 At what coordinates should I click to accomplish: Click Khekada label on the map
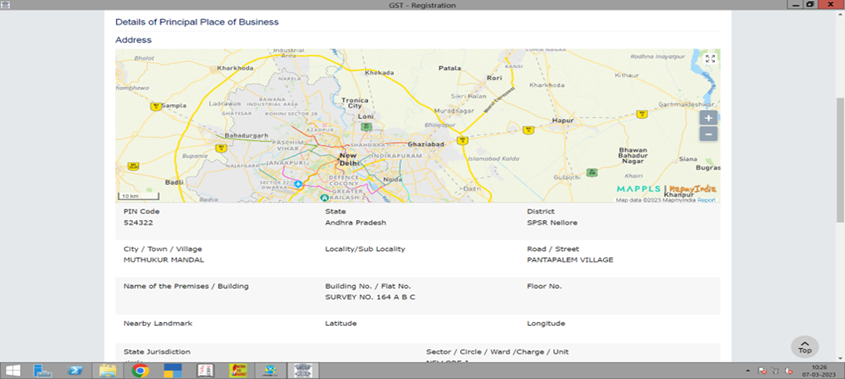point(379,73)
